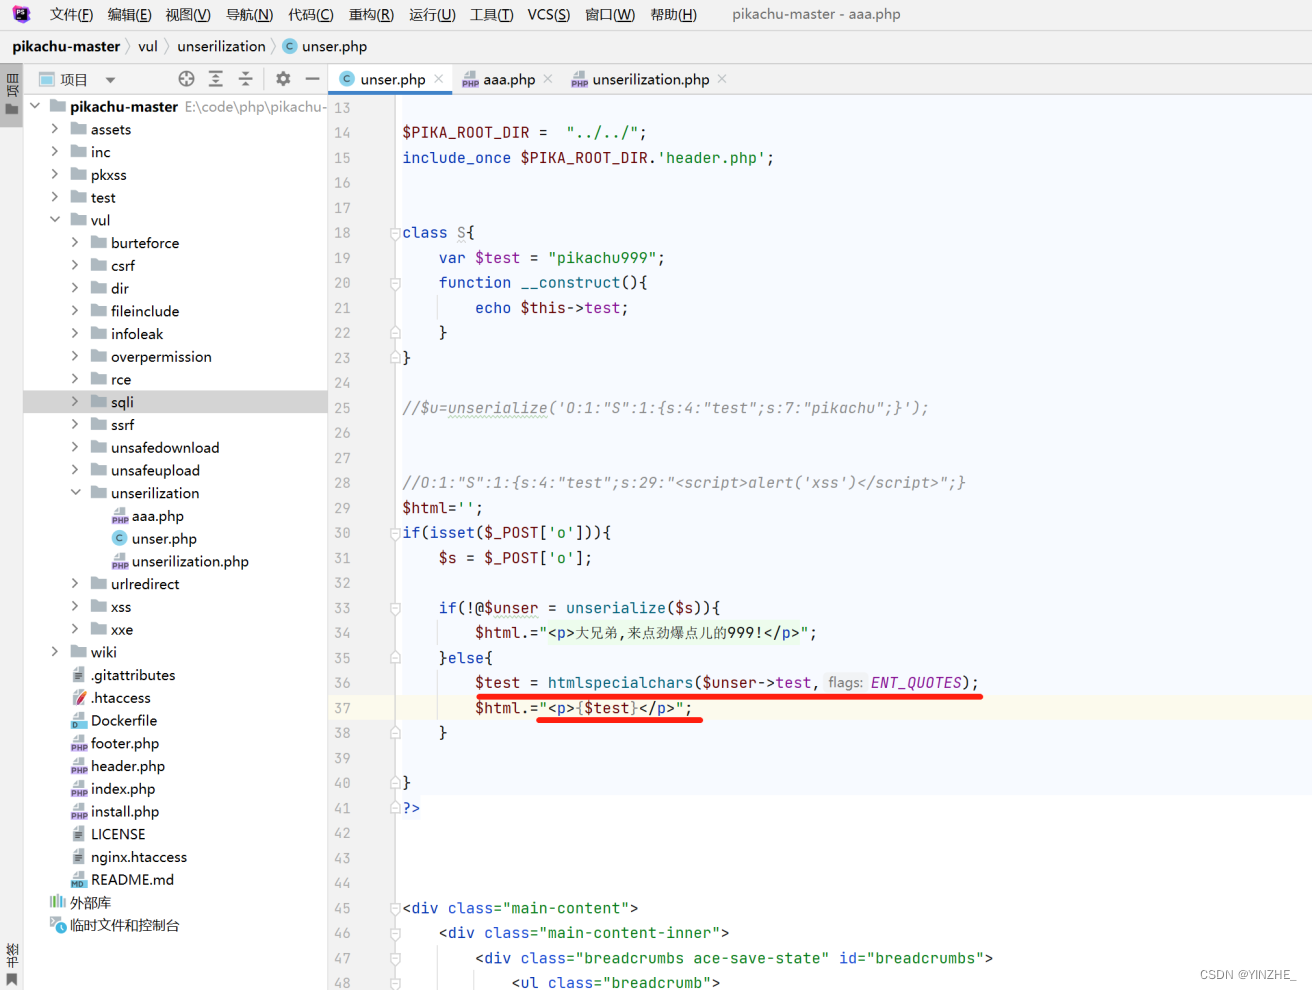Screen dimensions: 1312x990
Task: Open .gitattributes in project tree
Action: coord(123,676)
